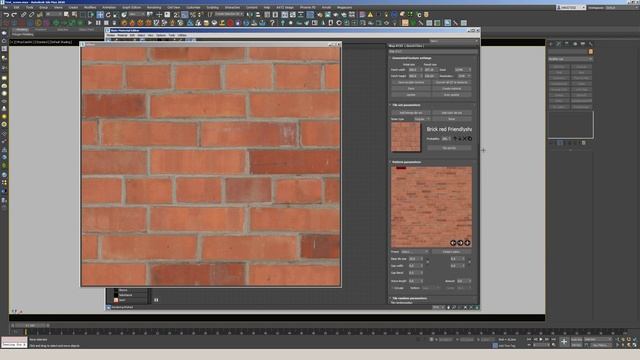The height and width of the screenshot is (360, 640).
Task: Click Add multi tile set button
Action: [451, 113]
